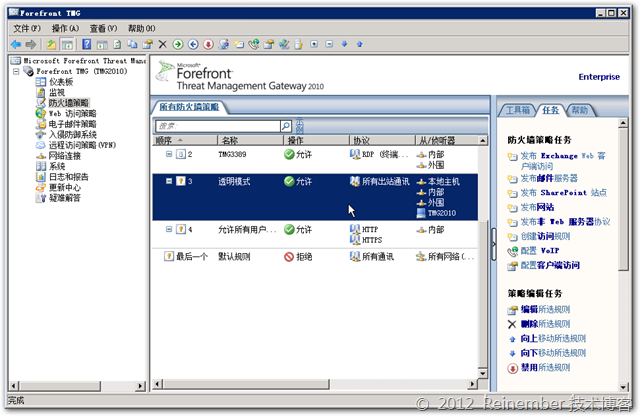The height and width of the screenshot is (416, 640).
Task: Click the red Deny icon of default rule
Action: click(x=289, y=257)
